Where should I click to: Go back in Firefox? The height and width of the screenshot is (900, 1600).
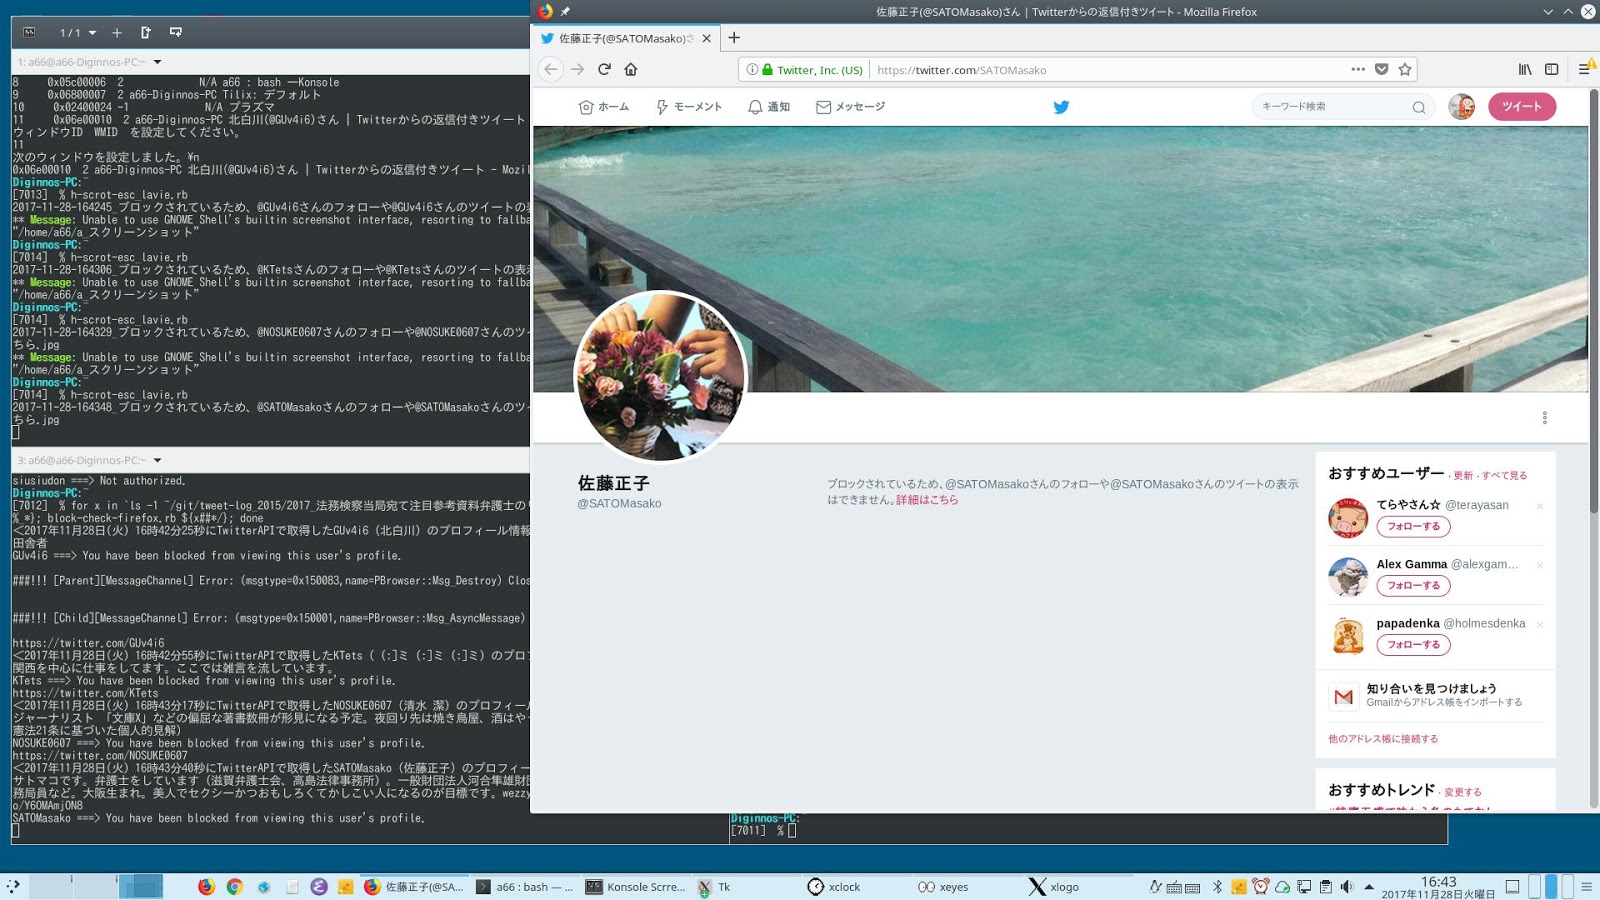pos(550,69)
